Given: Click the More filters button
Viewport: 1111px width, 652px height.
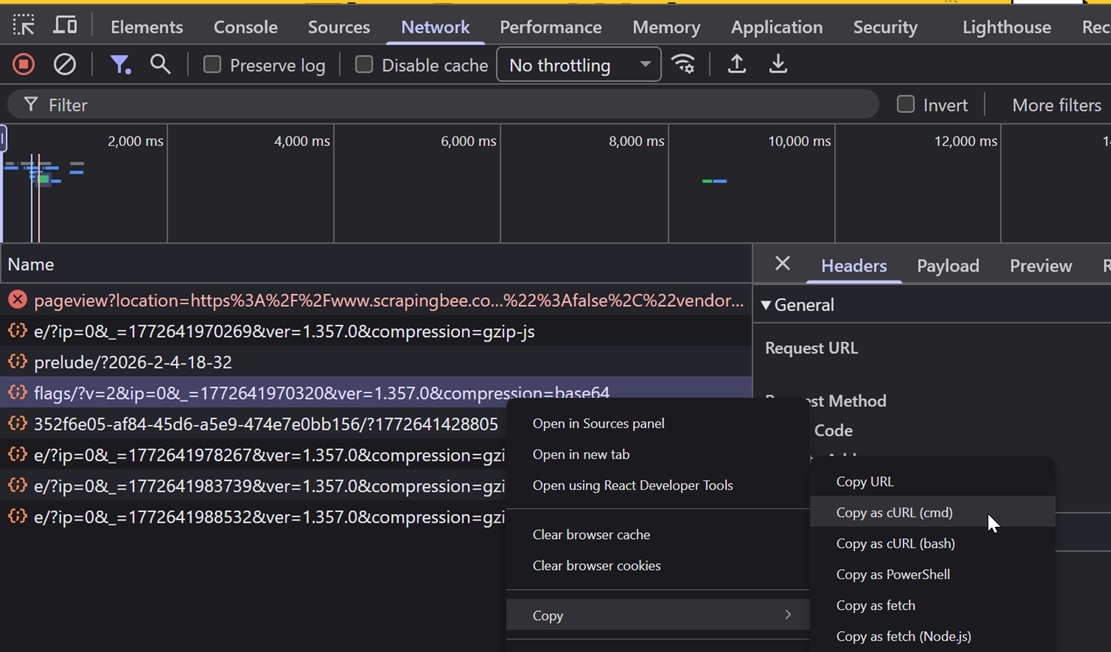Looking at the screenshot, I should coord(1055,104).
